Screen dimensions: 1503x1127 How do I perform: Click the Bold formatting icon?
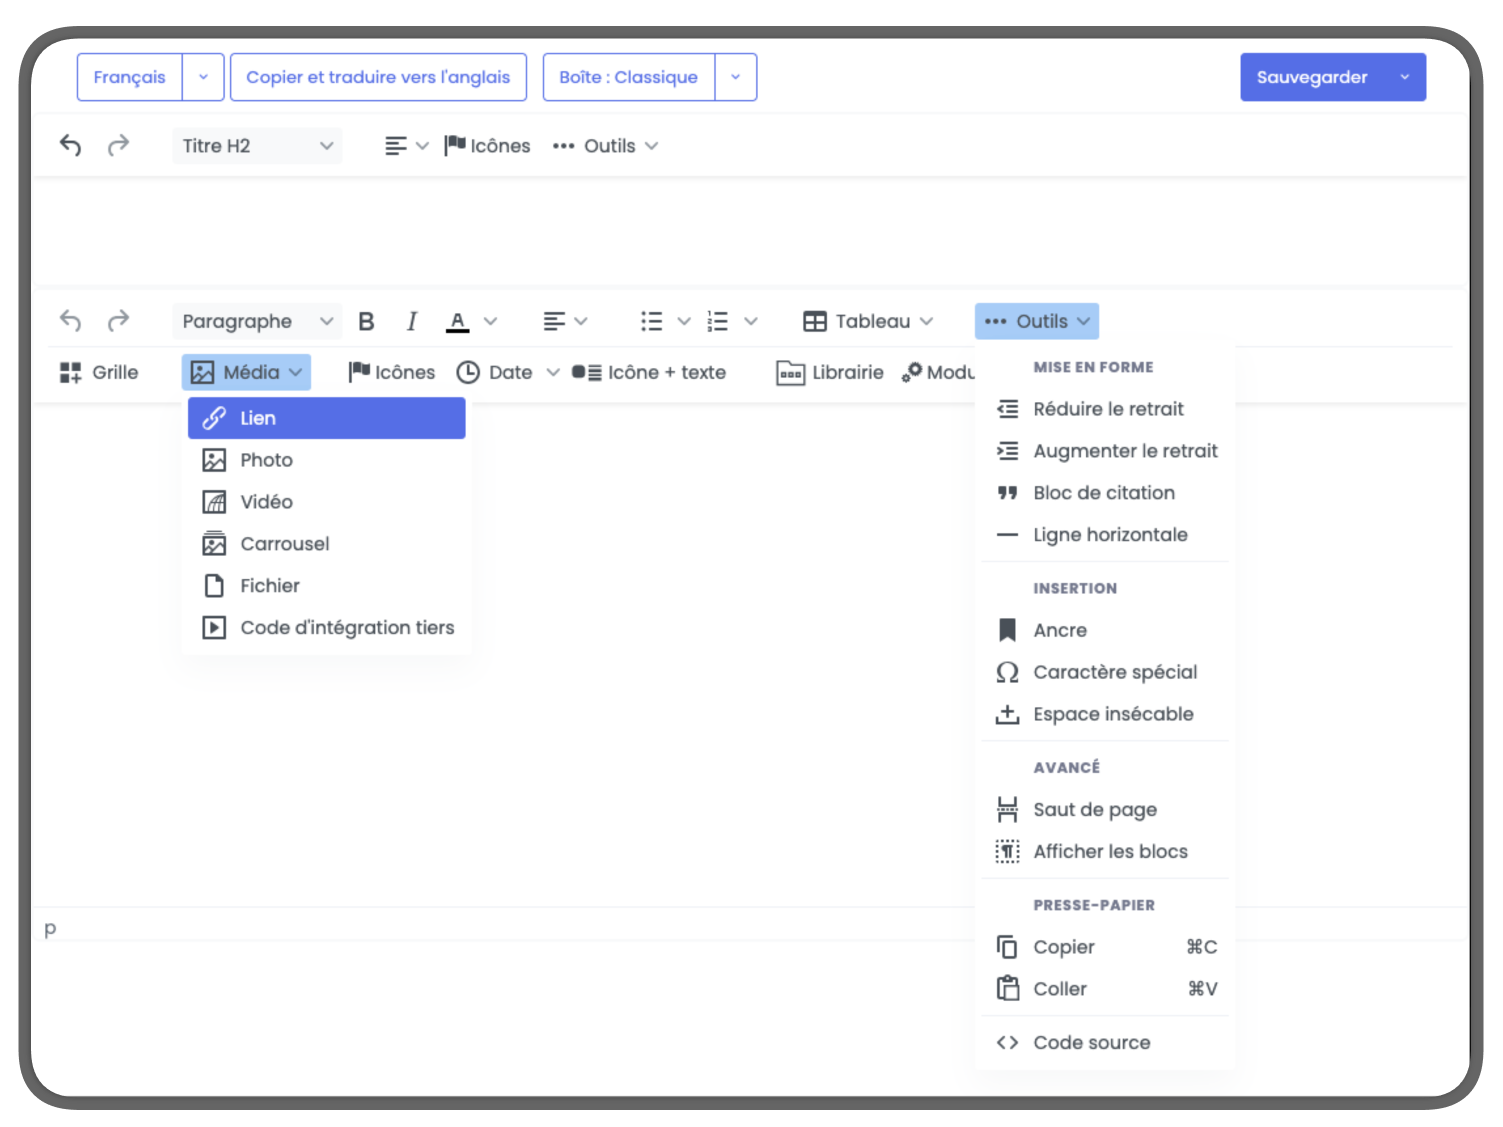tap(366, 321)
